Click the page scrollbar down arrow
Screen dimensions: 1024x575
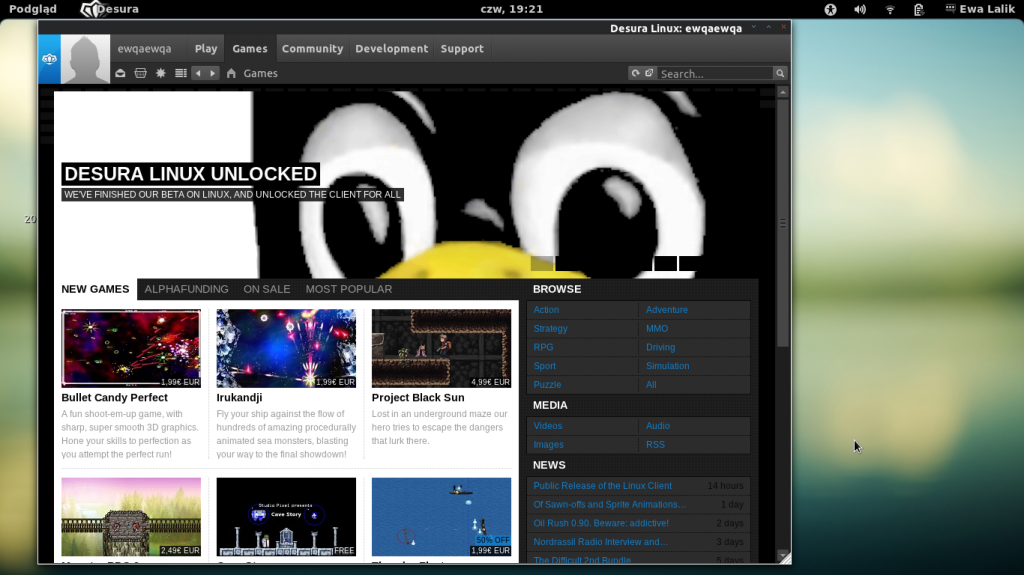783,556
